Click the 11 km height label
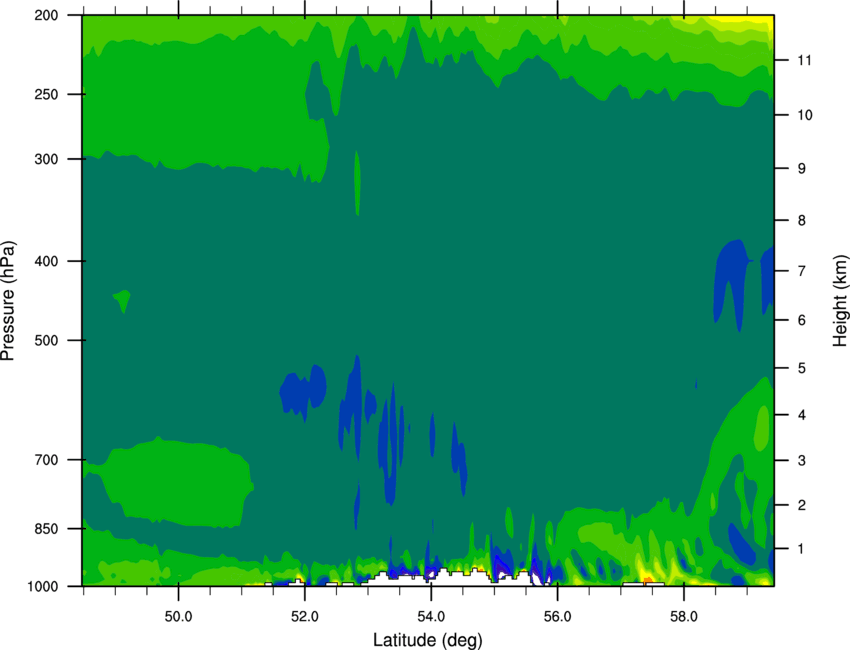The height and width of the screenshot is (650, 850). [804, 60]
